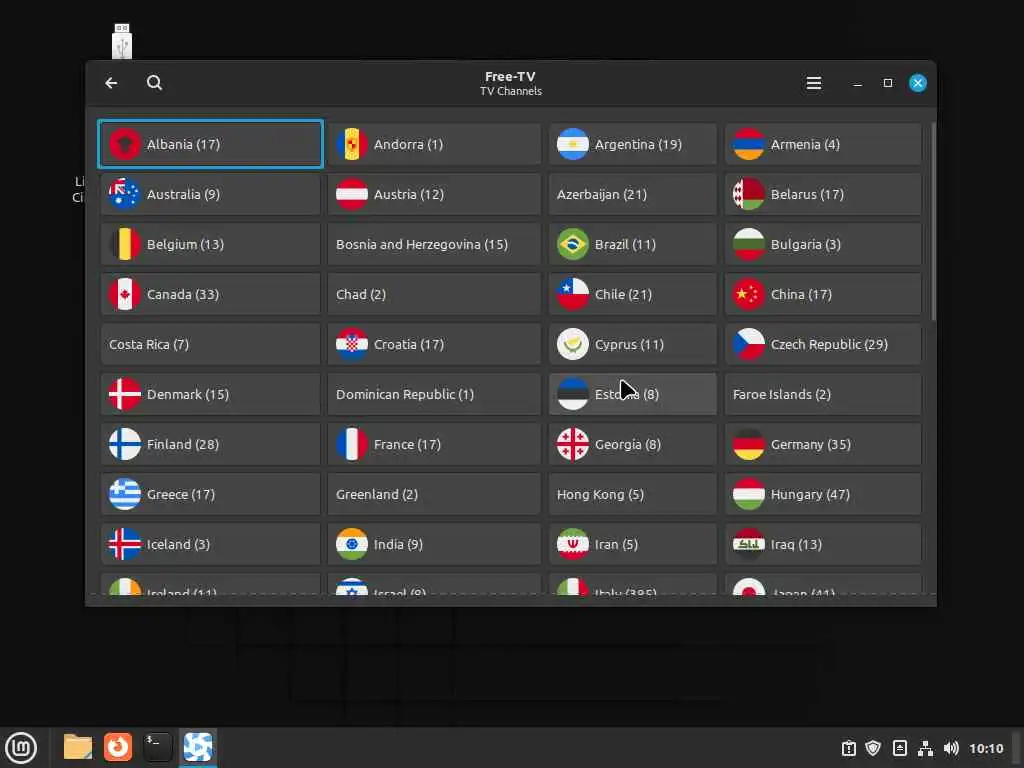Click the China flag icon
This screenshot has width=1024, height=768.
(x=748, y=295)
